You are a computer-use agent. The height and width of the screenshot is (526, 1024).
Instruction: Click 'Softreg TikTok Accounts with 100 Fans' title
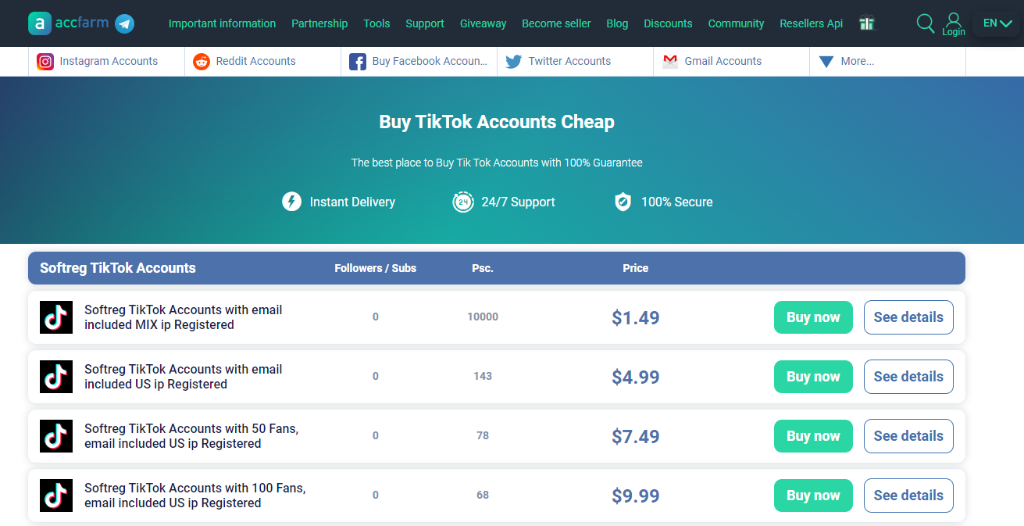click(x=195, y=495)
